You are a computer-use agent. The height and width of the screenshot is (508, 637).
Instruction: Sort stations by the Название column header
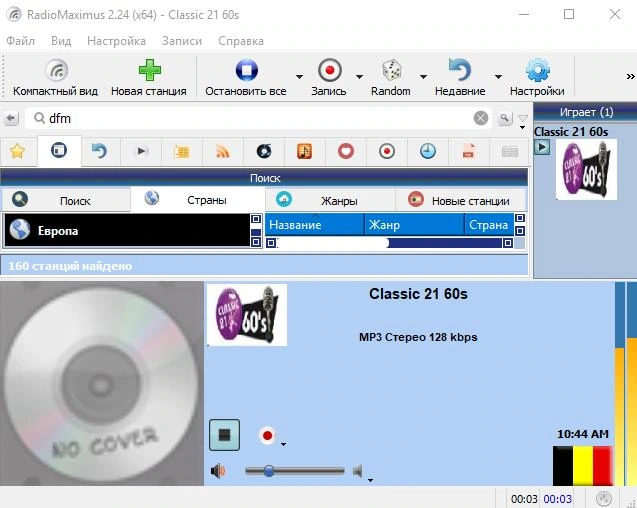[315, 225]
